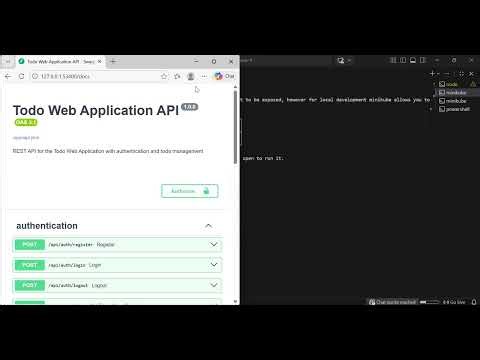Open the openapi.json link

click(x=26, y=137)
